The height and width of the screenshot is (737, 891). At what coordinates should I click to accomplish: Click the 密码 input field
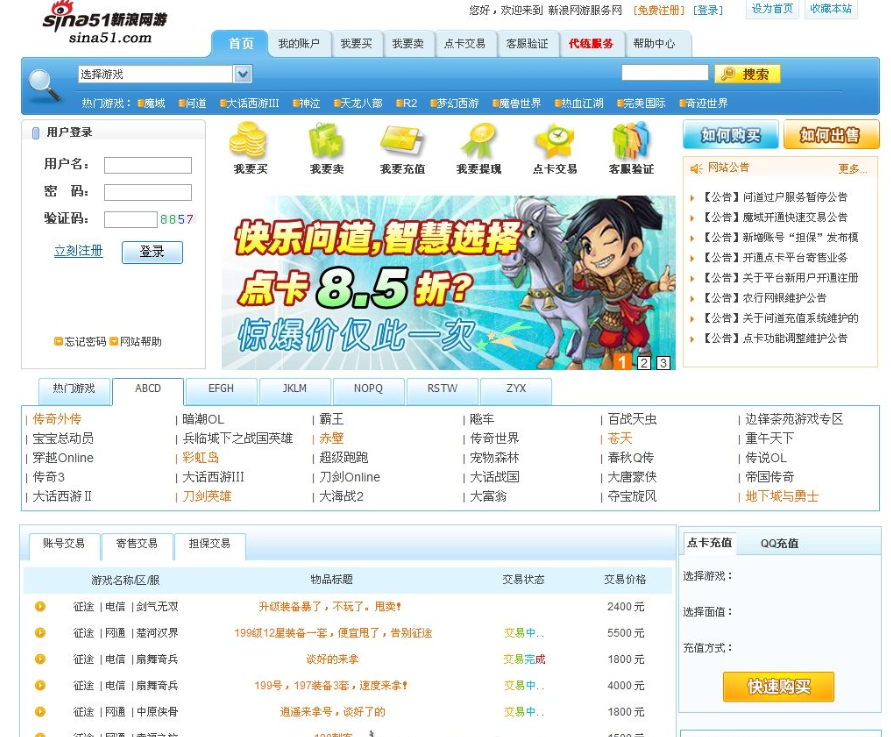coord(148,192)
